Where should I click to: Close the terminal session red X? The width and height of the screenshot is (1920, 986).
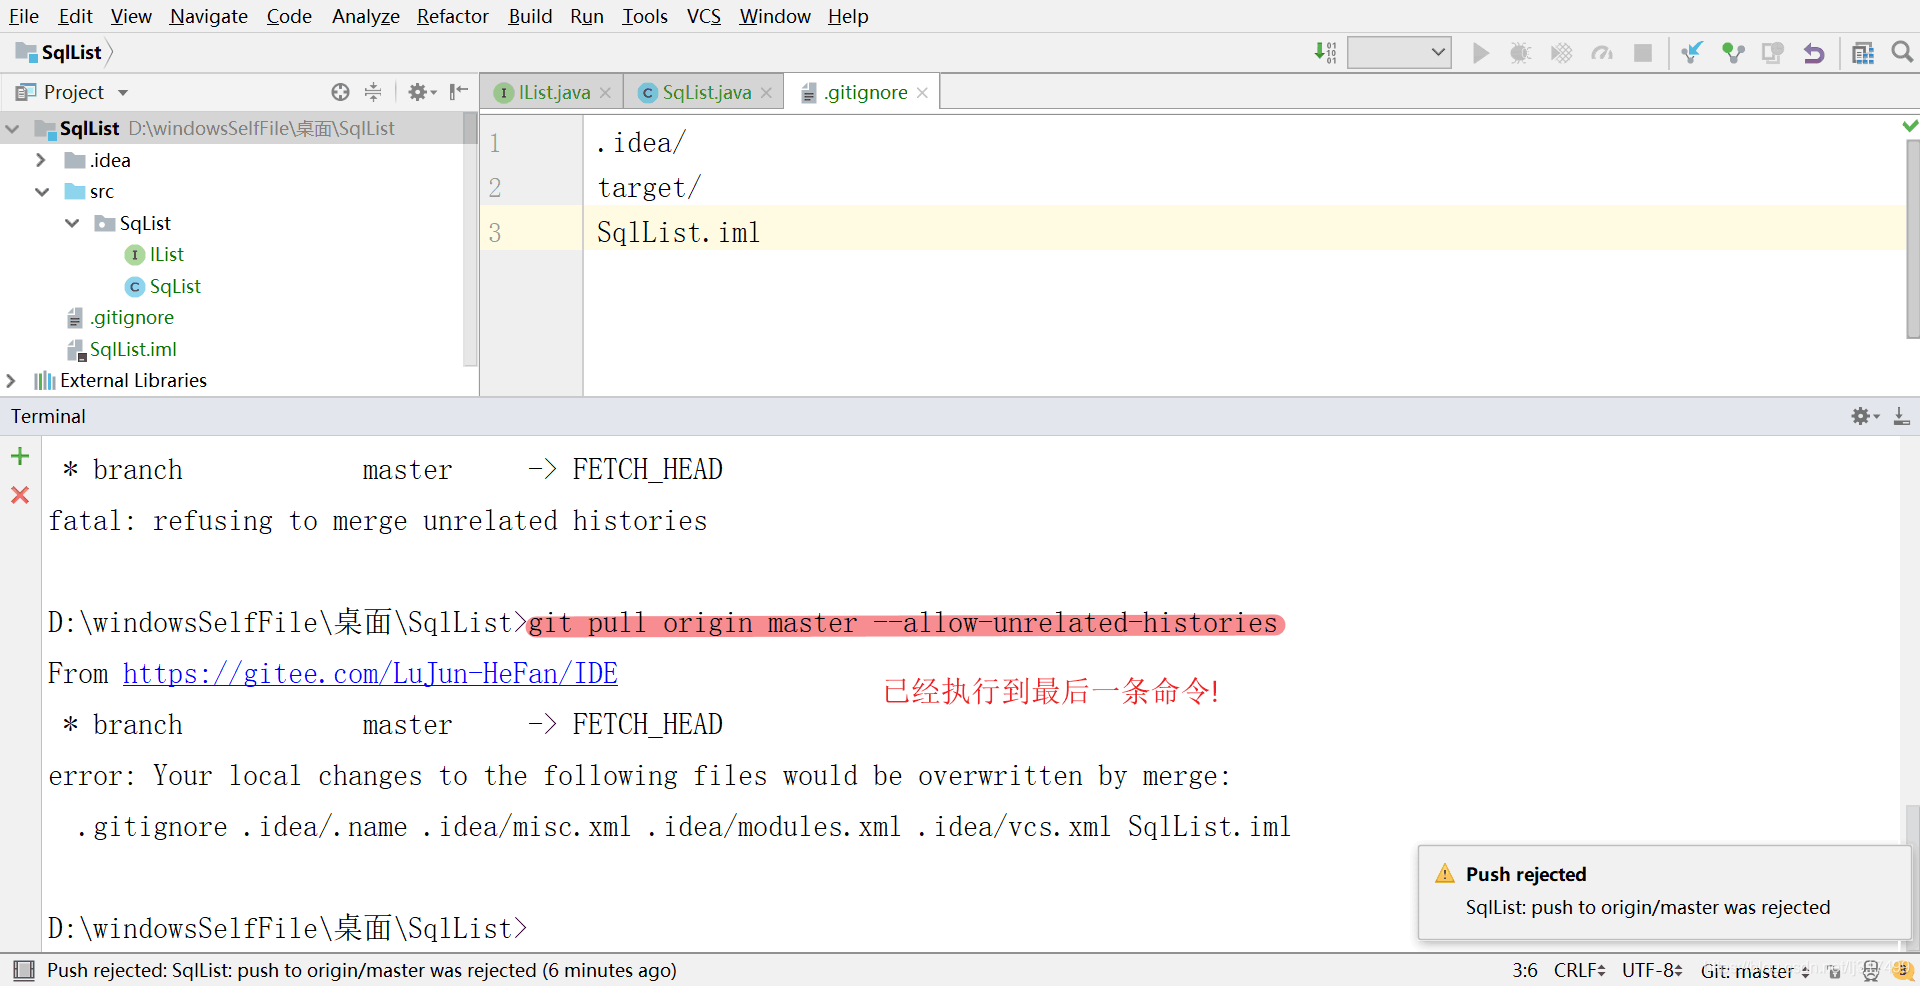click(x=20, y=495)
